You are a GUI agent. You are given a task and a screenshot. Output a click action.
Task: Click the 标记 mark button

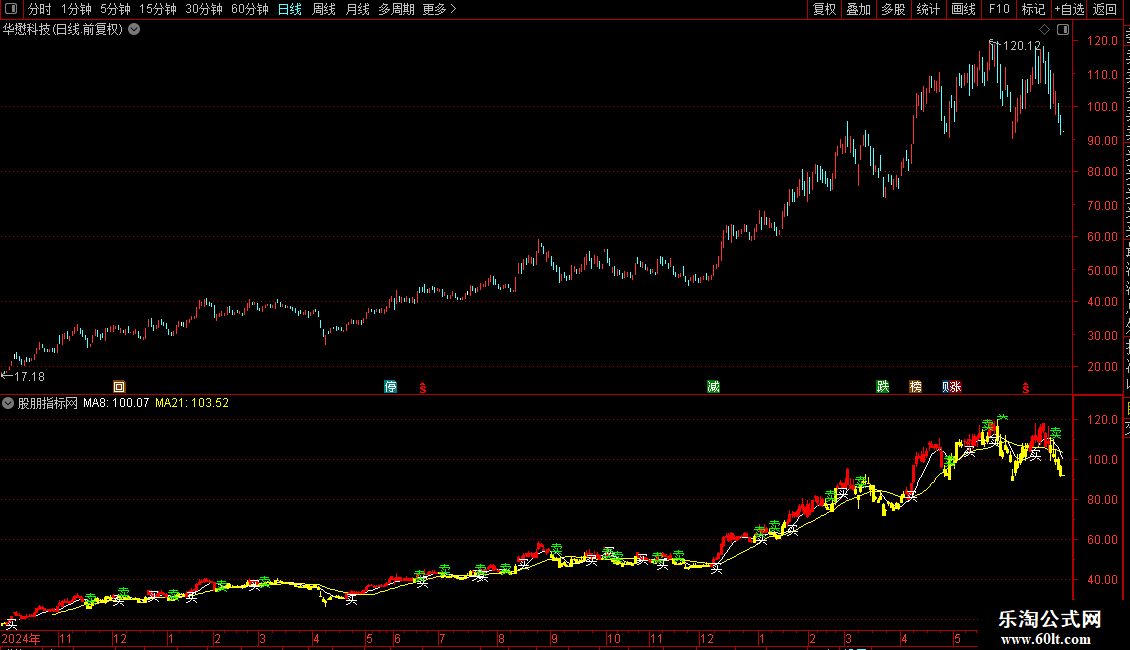click(x=1033, y=9)
